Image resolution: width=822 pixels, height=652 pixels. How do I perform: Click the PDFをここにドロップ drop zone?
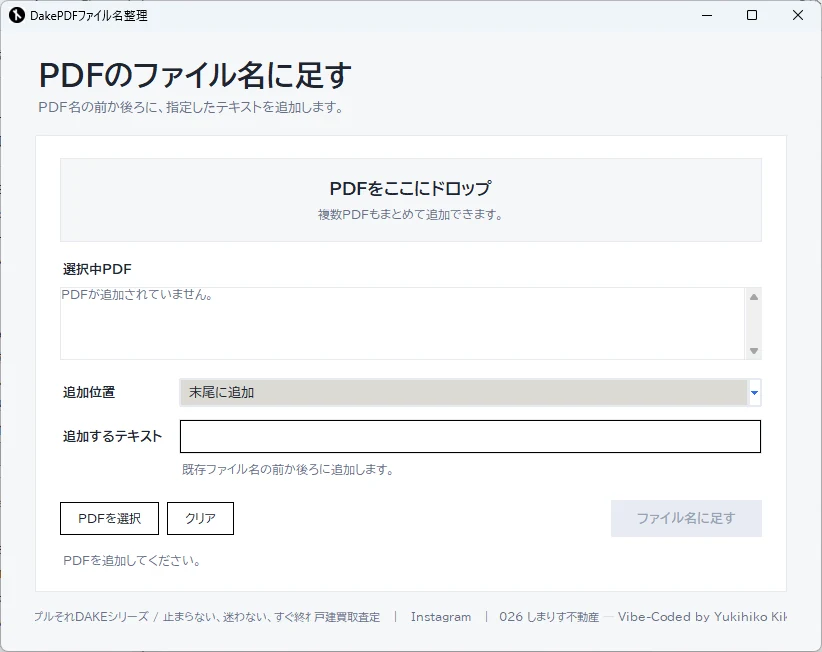pyautogui.click(x=411, y=200)
